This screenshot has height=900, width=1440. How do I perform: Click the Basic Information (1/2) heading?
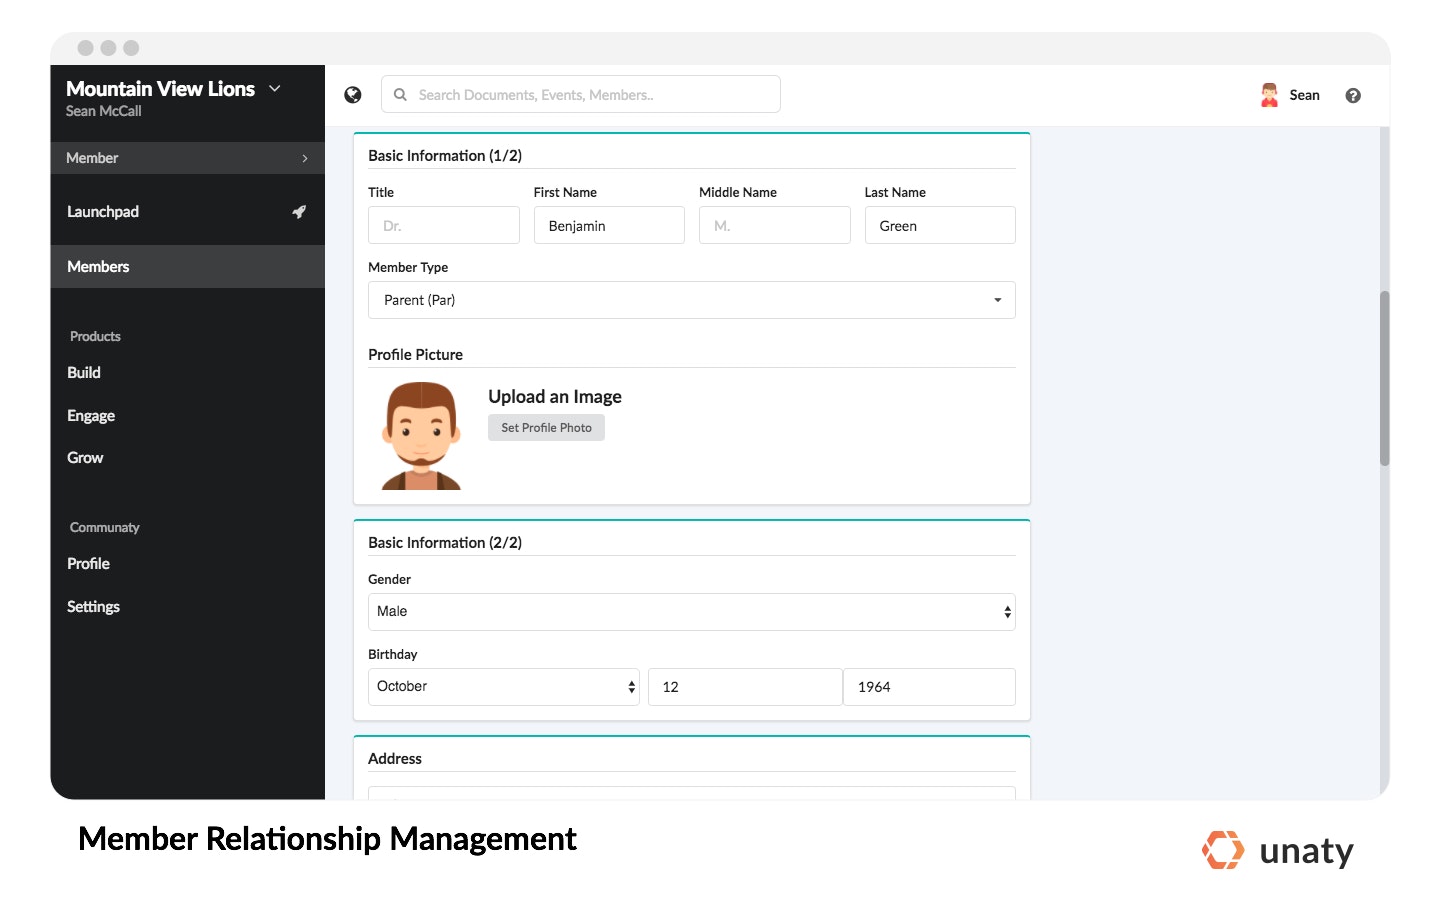coord(445,156)
